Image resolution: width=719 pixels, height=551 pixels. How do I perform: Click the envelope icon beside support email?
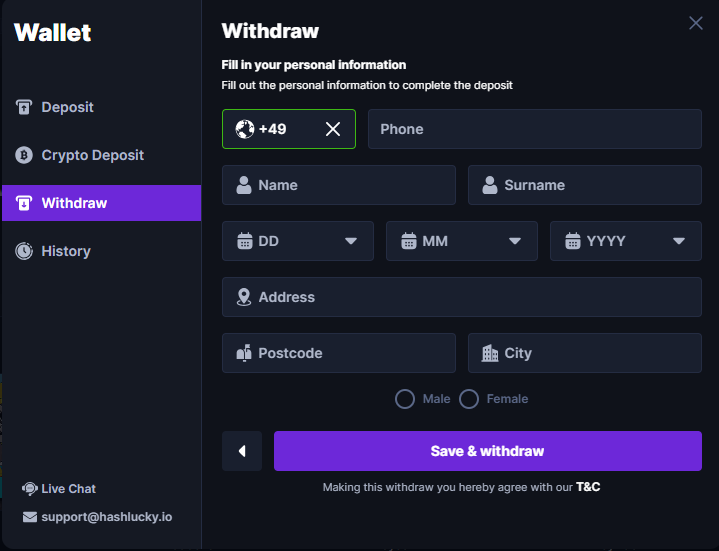pos(30,517)
